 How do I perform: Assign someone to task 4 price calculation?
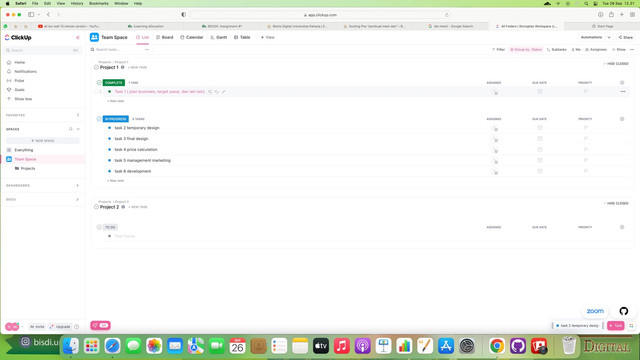click(495, 150)
